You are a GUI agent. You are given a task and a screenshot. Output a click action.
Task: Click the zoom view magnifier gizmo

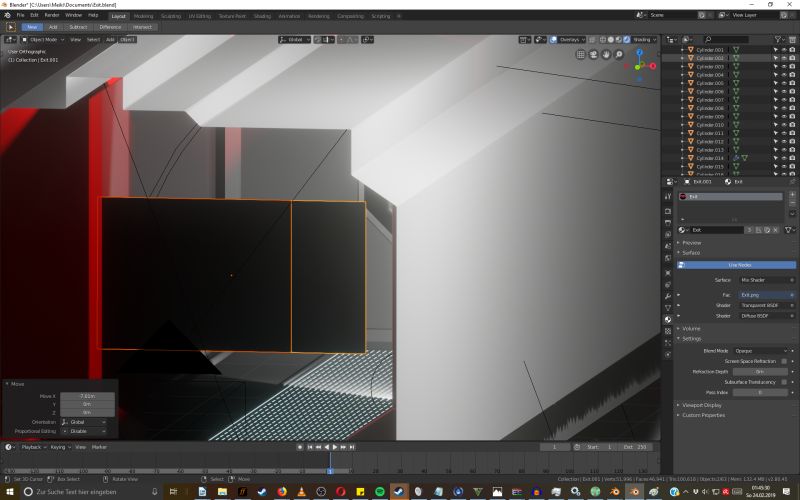point(619,55)
